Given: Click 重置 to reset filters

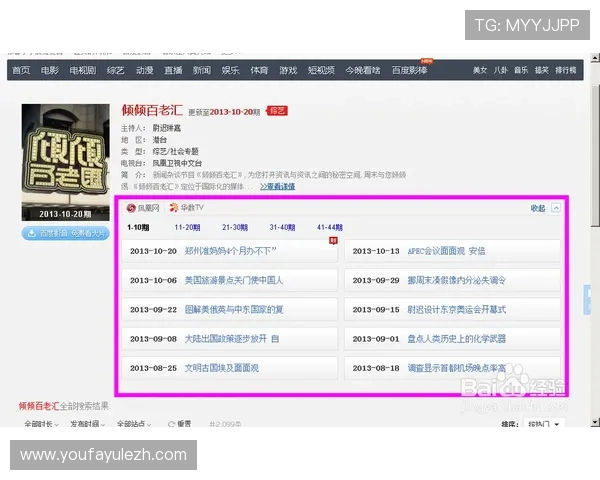Looking at the screenshot, I should [x=180, y=424].
